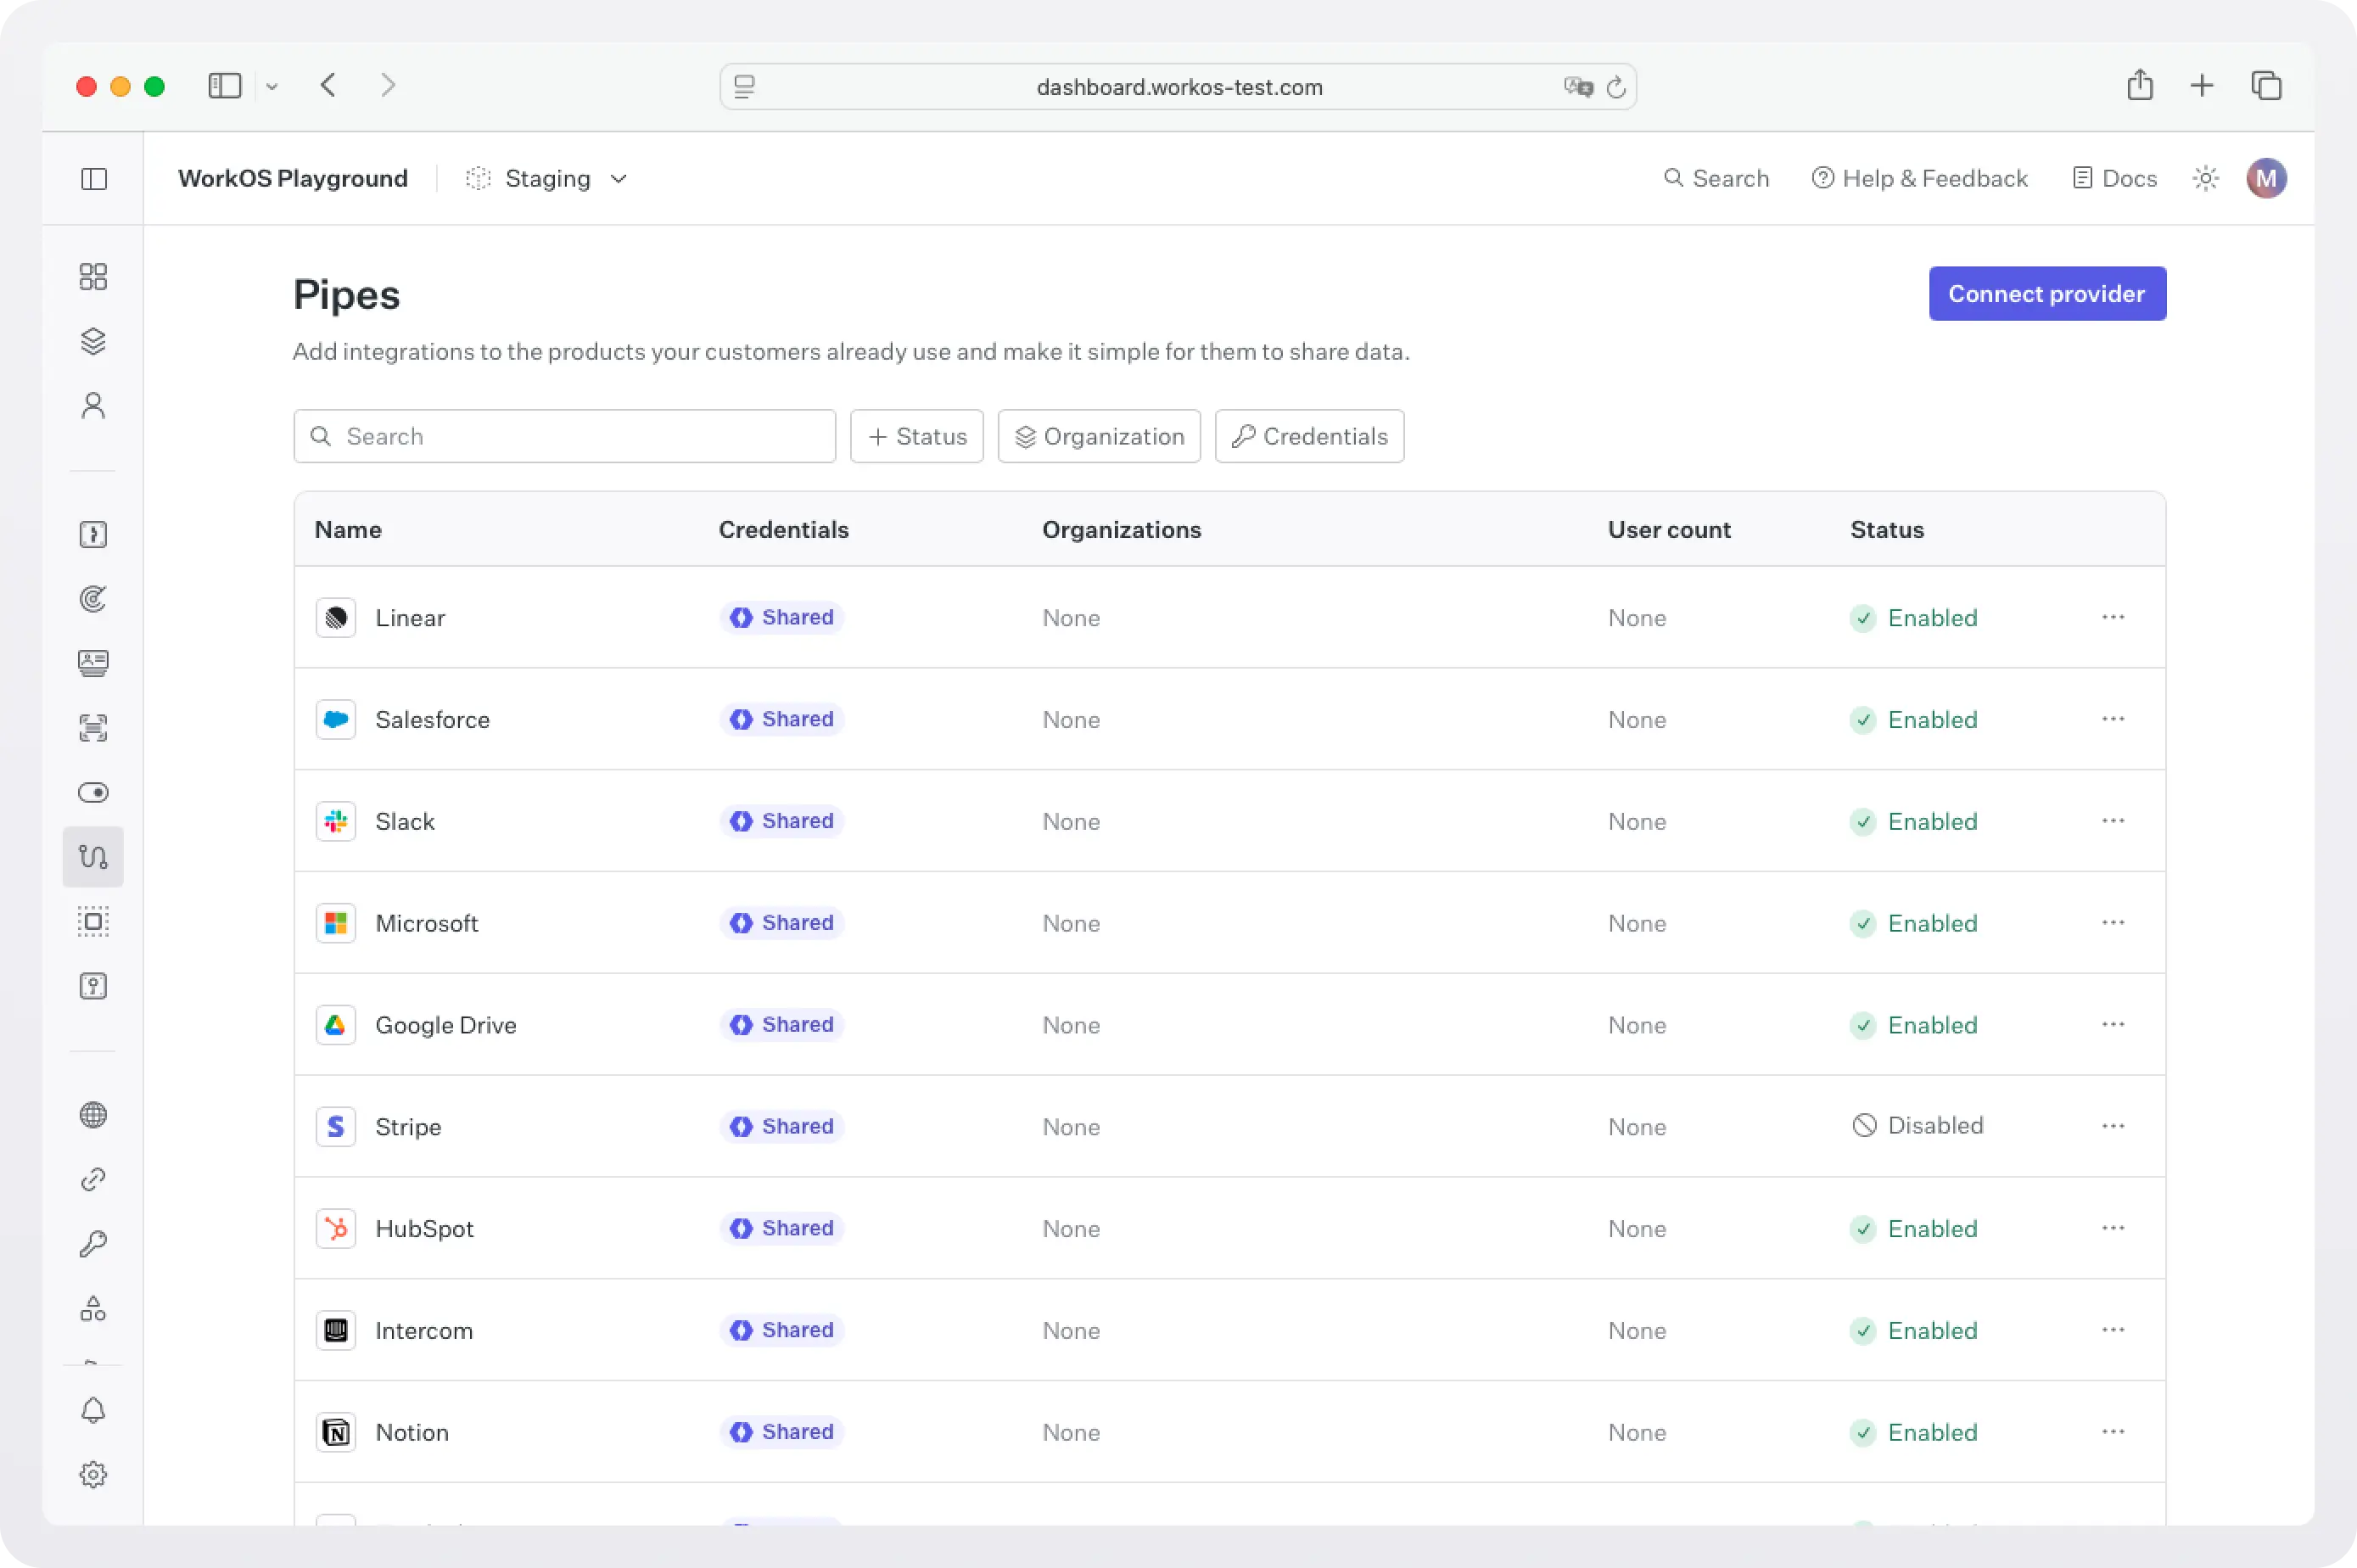Open the ID card directory icon in sidebar

tap(93, 663)
